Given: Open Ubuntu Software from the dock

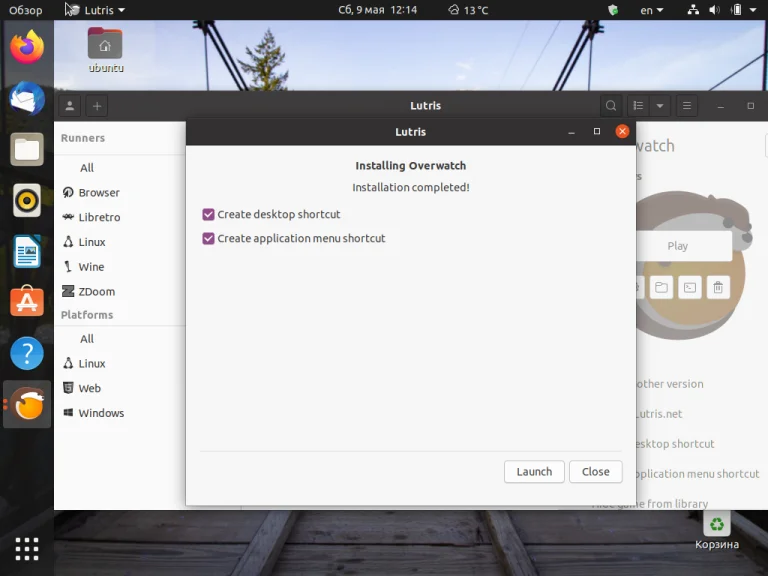Looking at the screenshot, I should 27,302.
